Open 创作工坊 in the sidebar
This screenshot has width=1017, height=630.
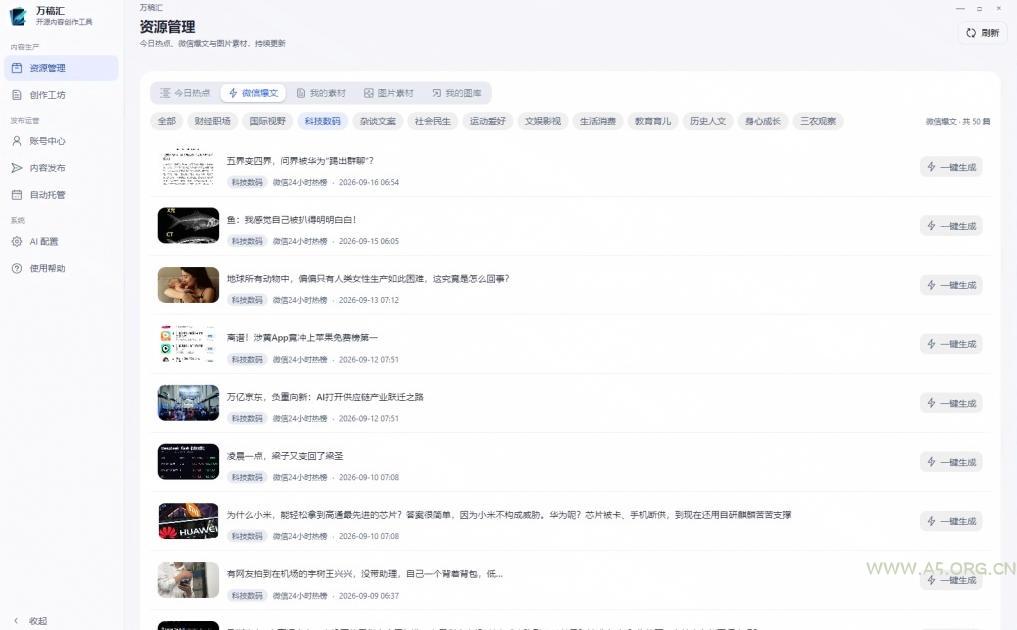(x=61, y=95)
